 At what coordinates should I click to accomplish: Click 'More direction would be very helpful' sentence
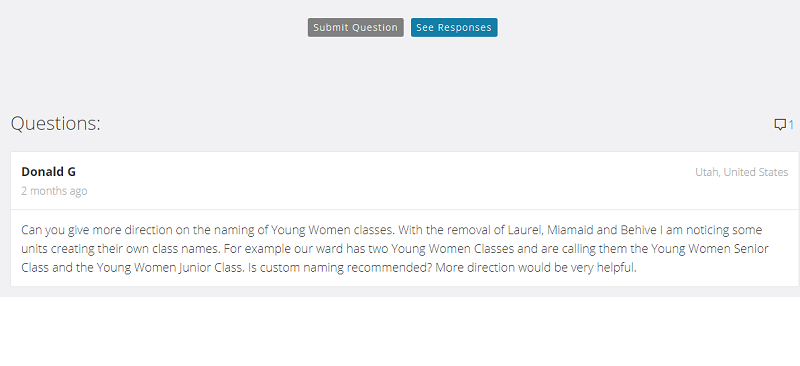[536, 267]
